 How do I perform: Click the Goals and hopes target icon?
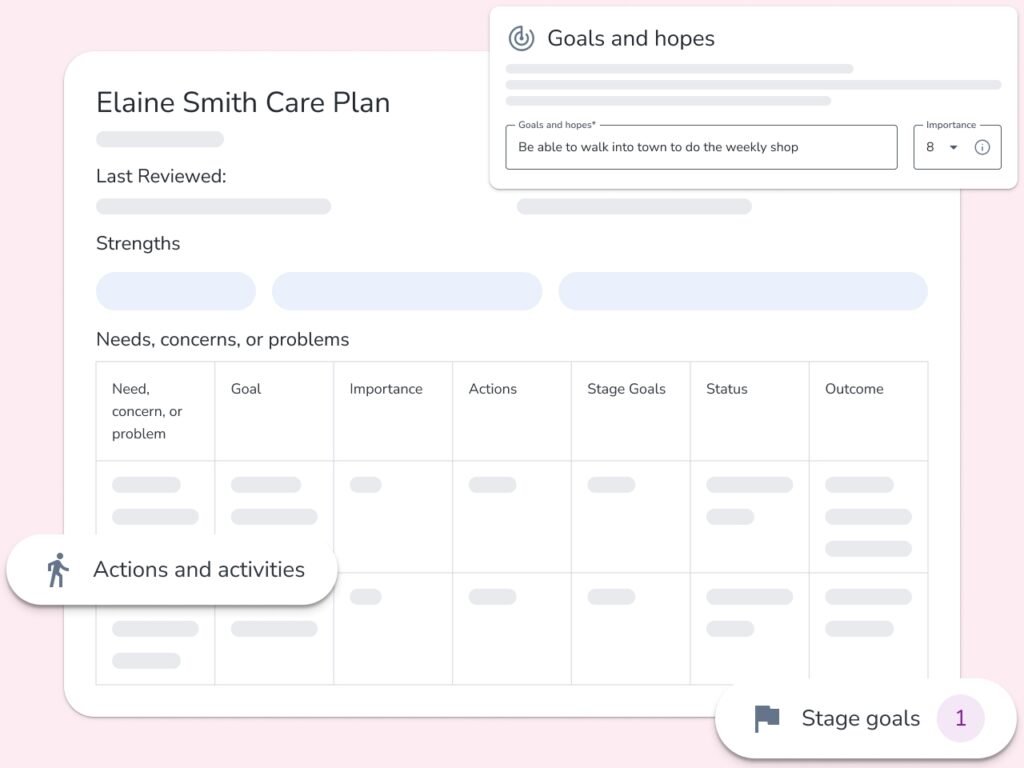521,38
